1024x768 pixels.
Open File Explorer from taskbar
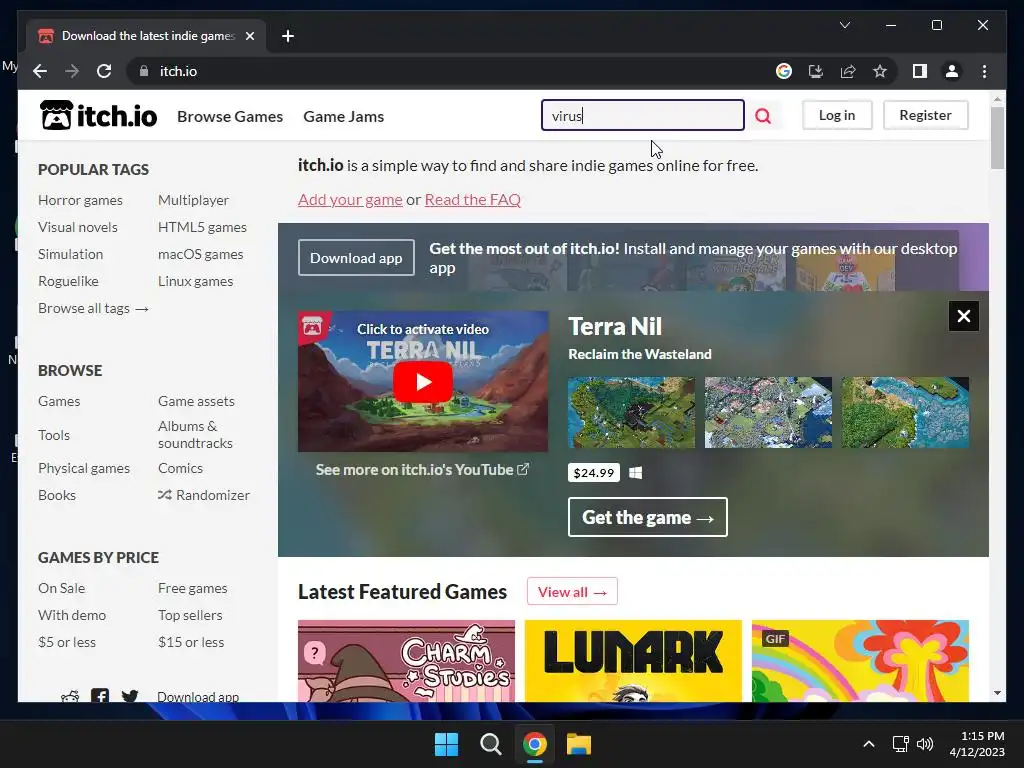pos(579,744)
